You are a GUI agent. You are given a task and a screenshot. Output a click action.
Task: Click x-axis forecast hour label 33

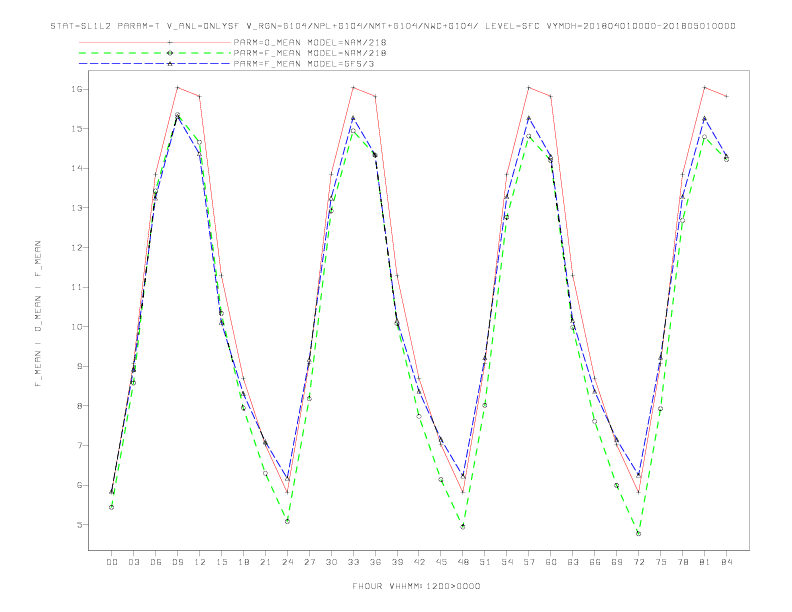click(x=353, y=562)
